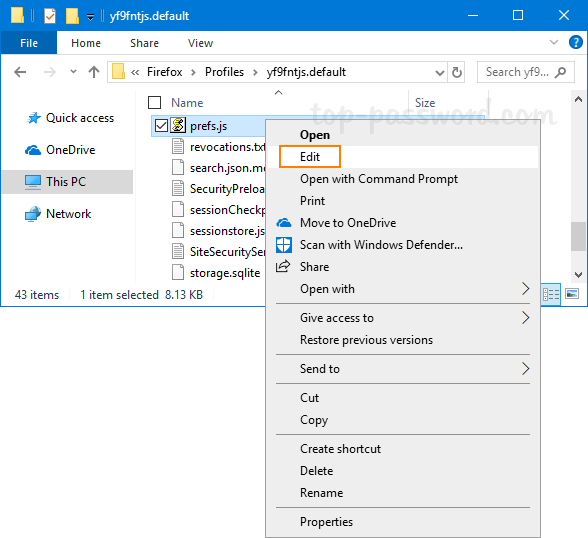This screenshot has height=538, width=588.
Task: Open the View ribbon tab
Action: point(200,43)
